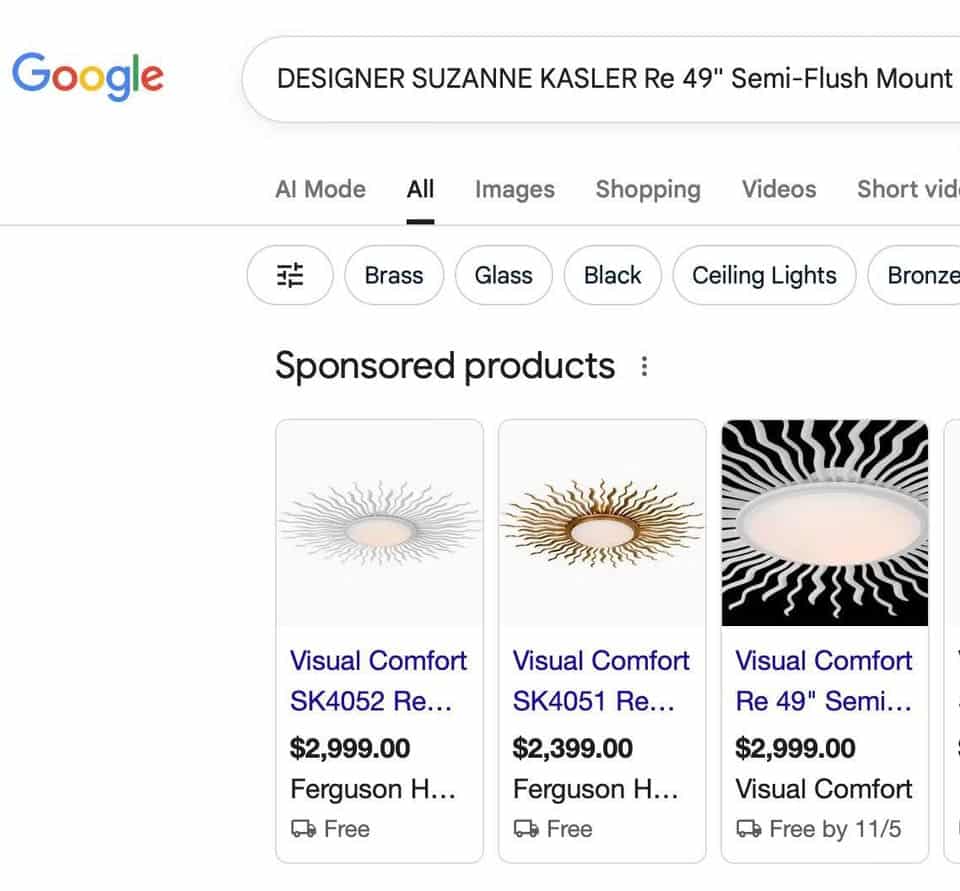This screenshot has width=960, height=891.
Task: Click delivery truck icon on SK4051 card
Action: 525,829
